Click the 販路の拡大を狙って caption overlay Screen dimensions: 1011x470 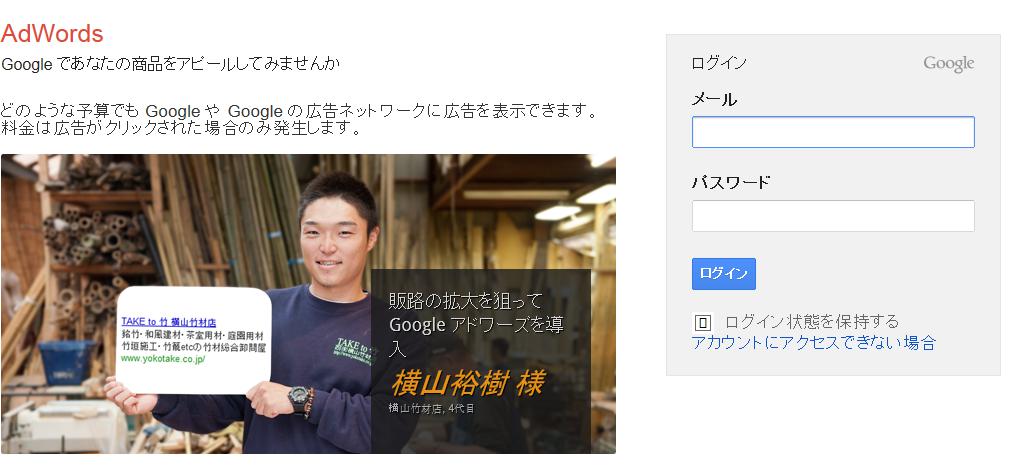click(481, 361)
